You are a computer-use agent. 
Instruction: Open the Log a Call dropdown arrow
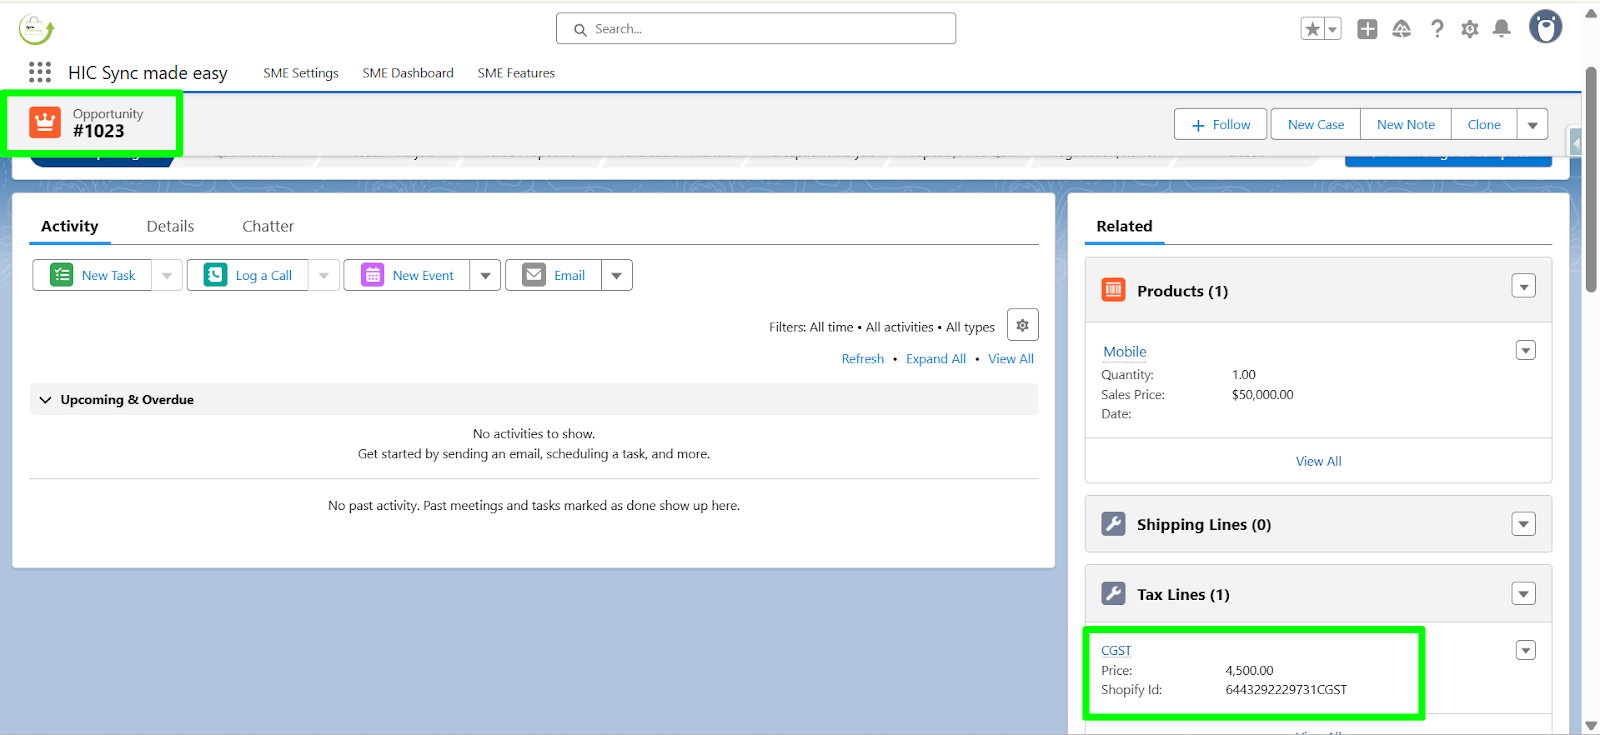coord(323,275)
